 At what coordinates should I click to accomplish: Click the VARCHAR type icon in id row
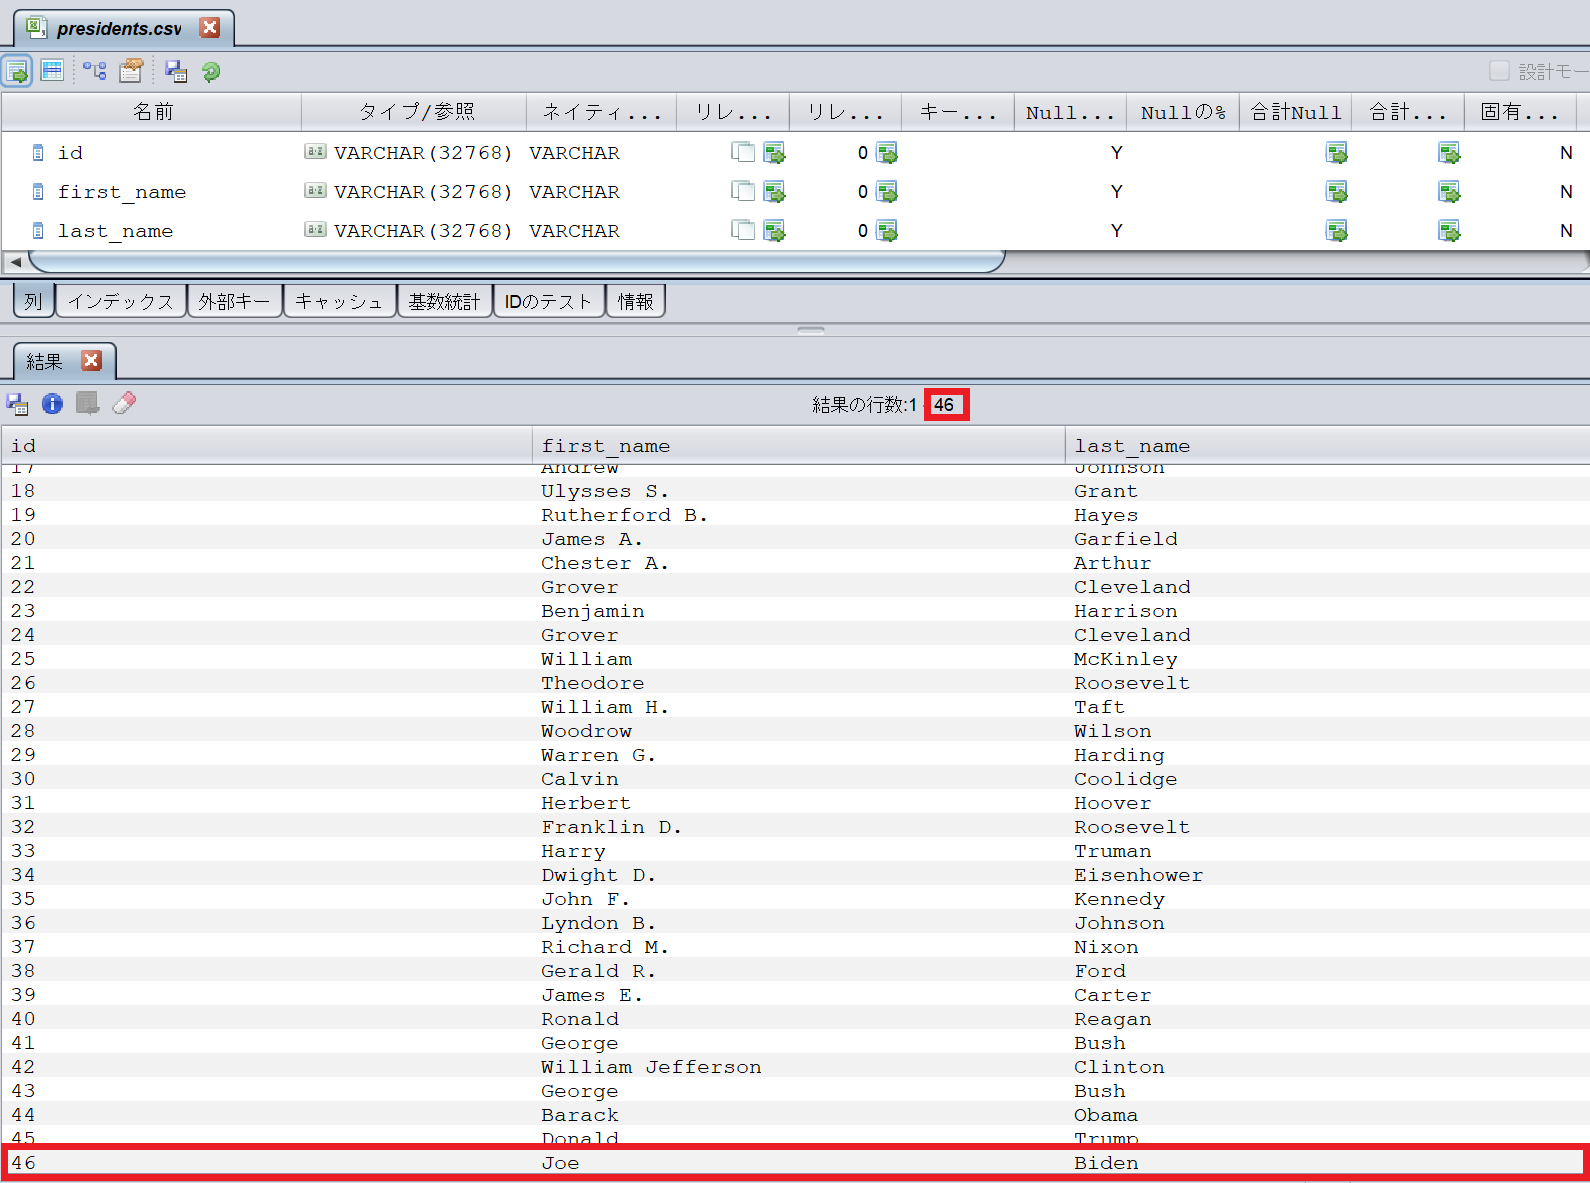coord(316,152)
